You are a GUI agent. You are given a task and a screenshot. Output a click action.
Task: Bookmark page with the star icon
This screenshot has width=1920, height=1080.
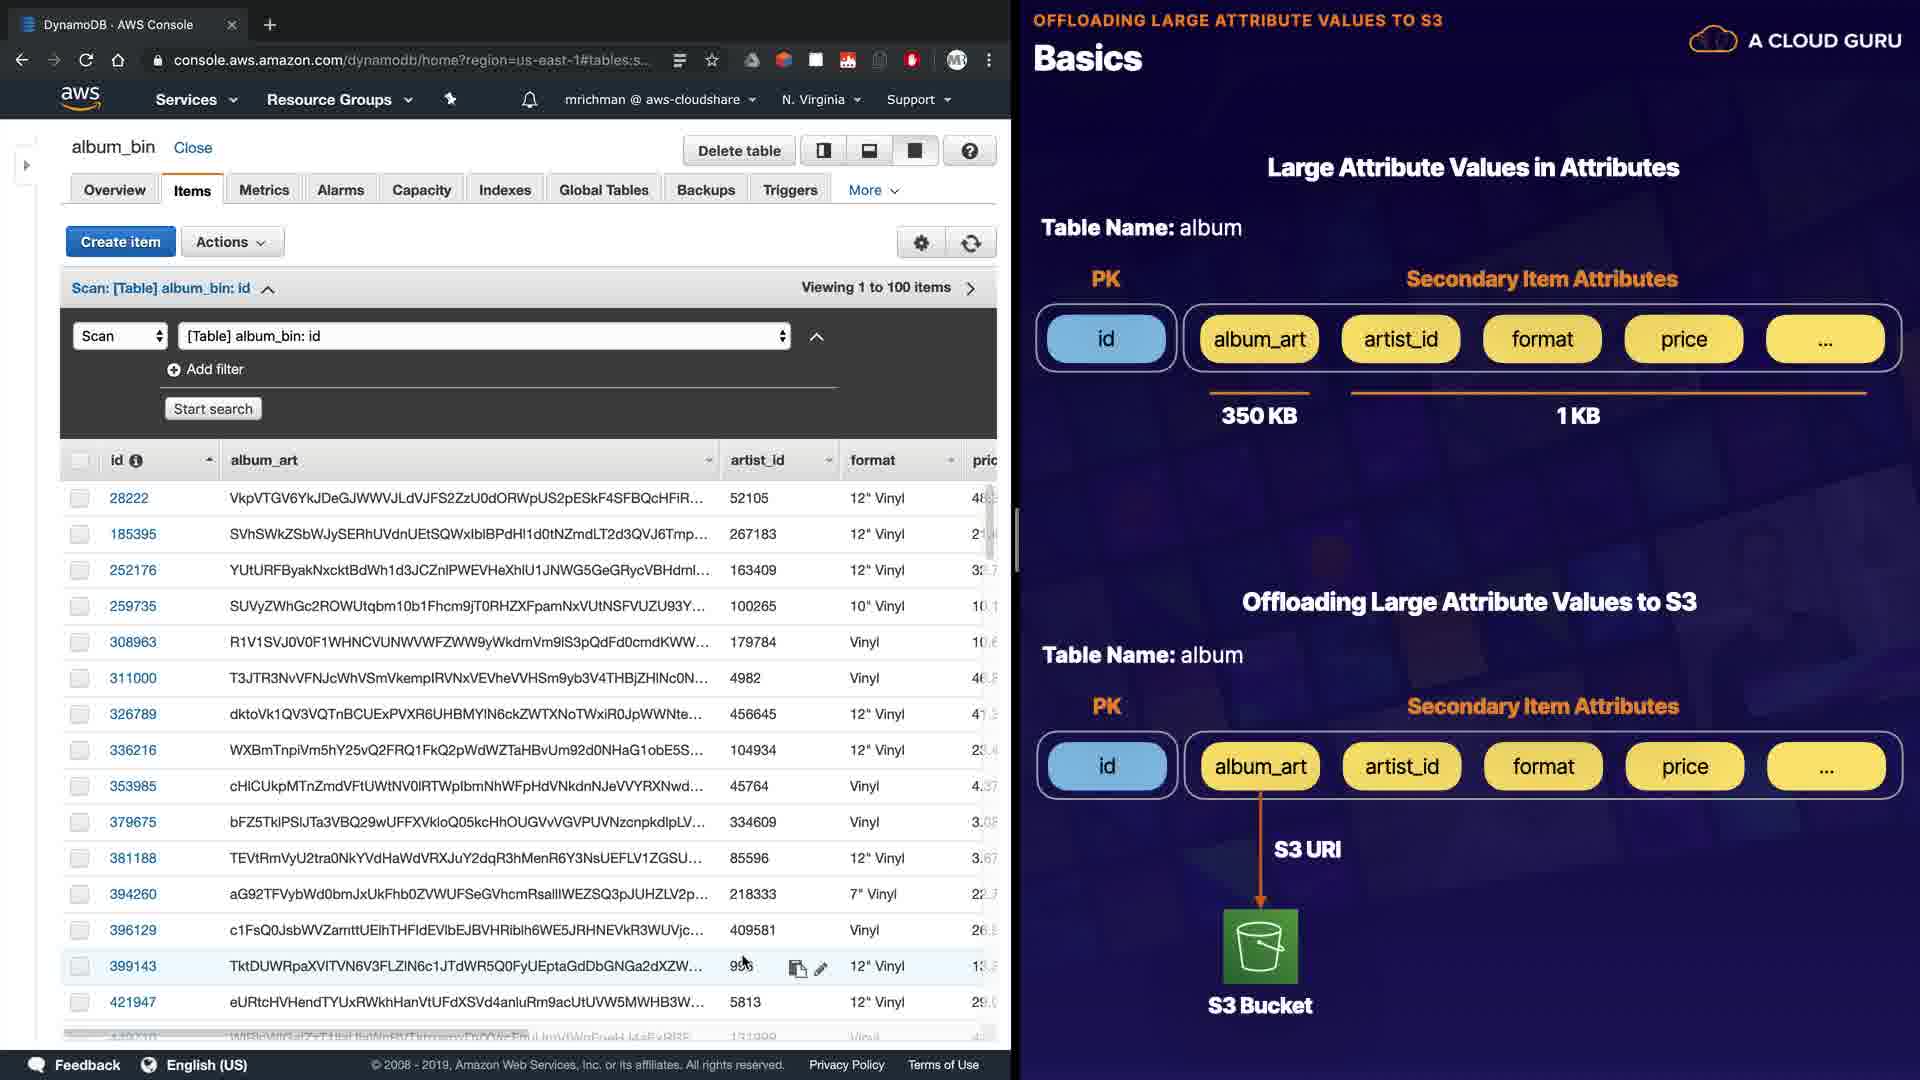click(711, 60)
